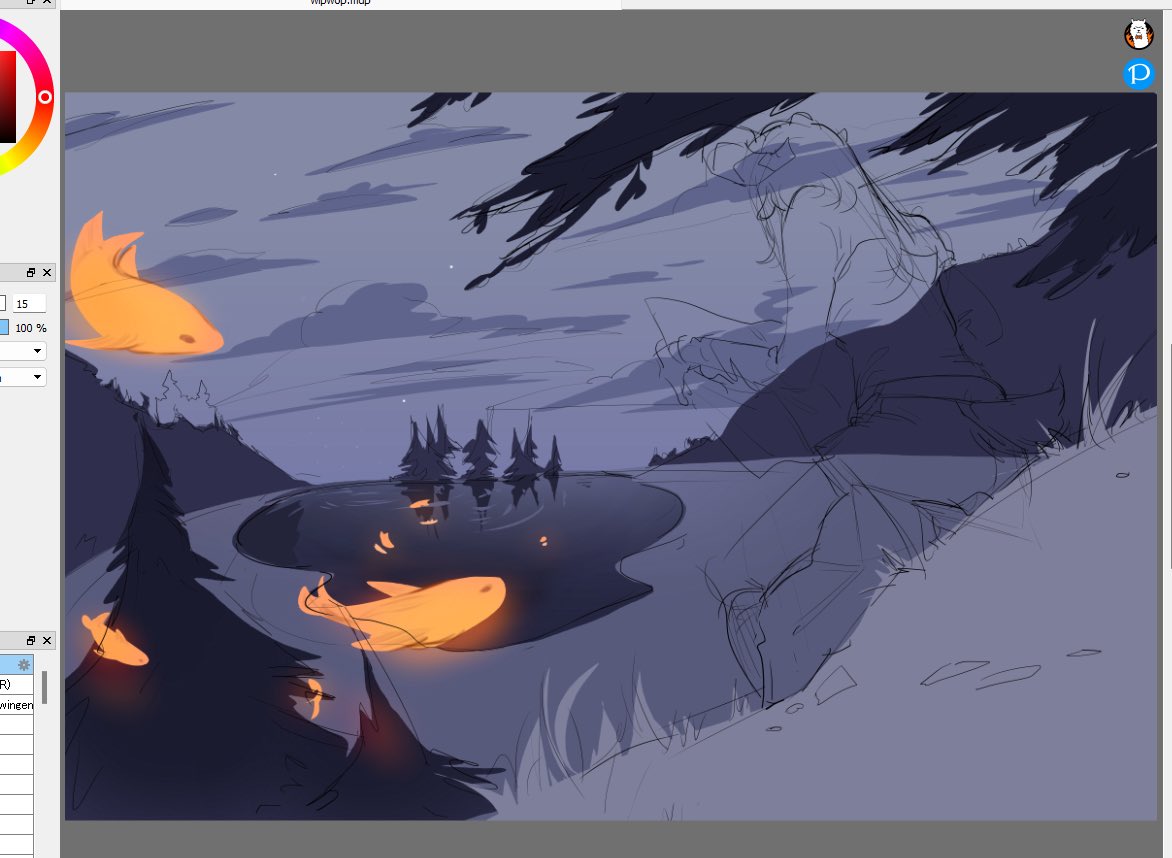Click the brush size field showing 15
This screenshot has height=858, width=1172.
(x=29, y=303)
